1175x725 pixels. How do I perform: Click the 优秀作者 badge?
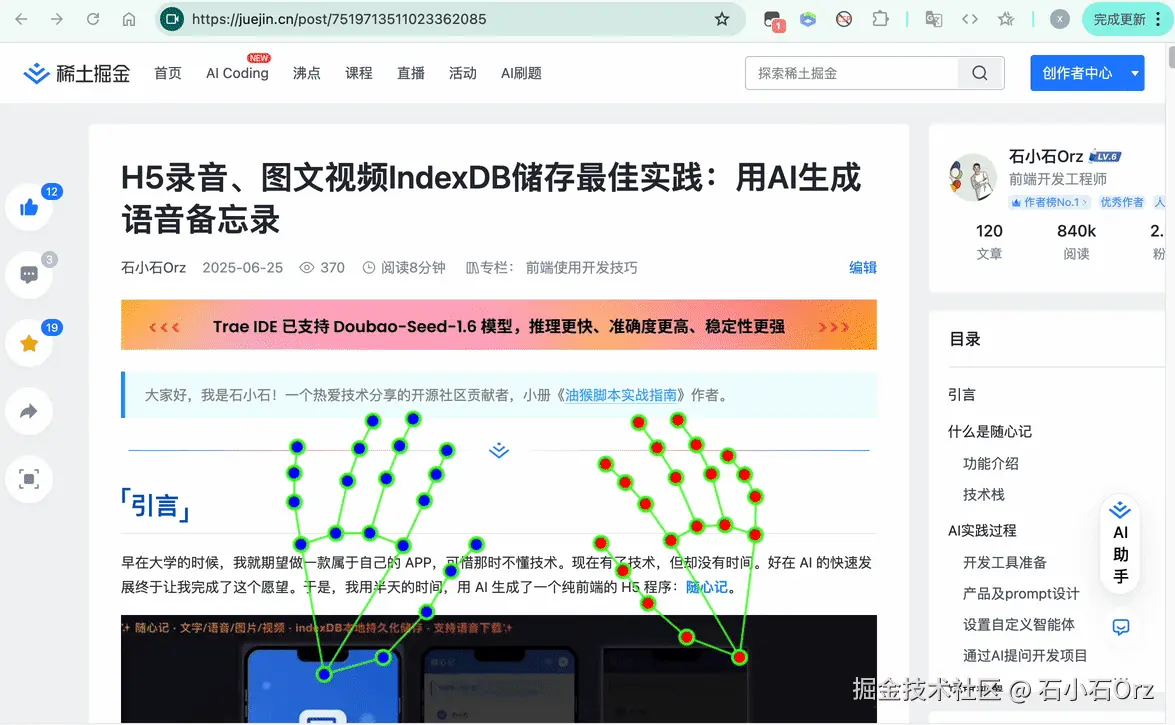(x=1122, y=202)
